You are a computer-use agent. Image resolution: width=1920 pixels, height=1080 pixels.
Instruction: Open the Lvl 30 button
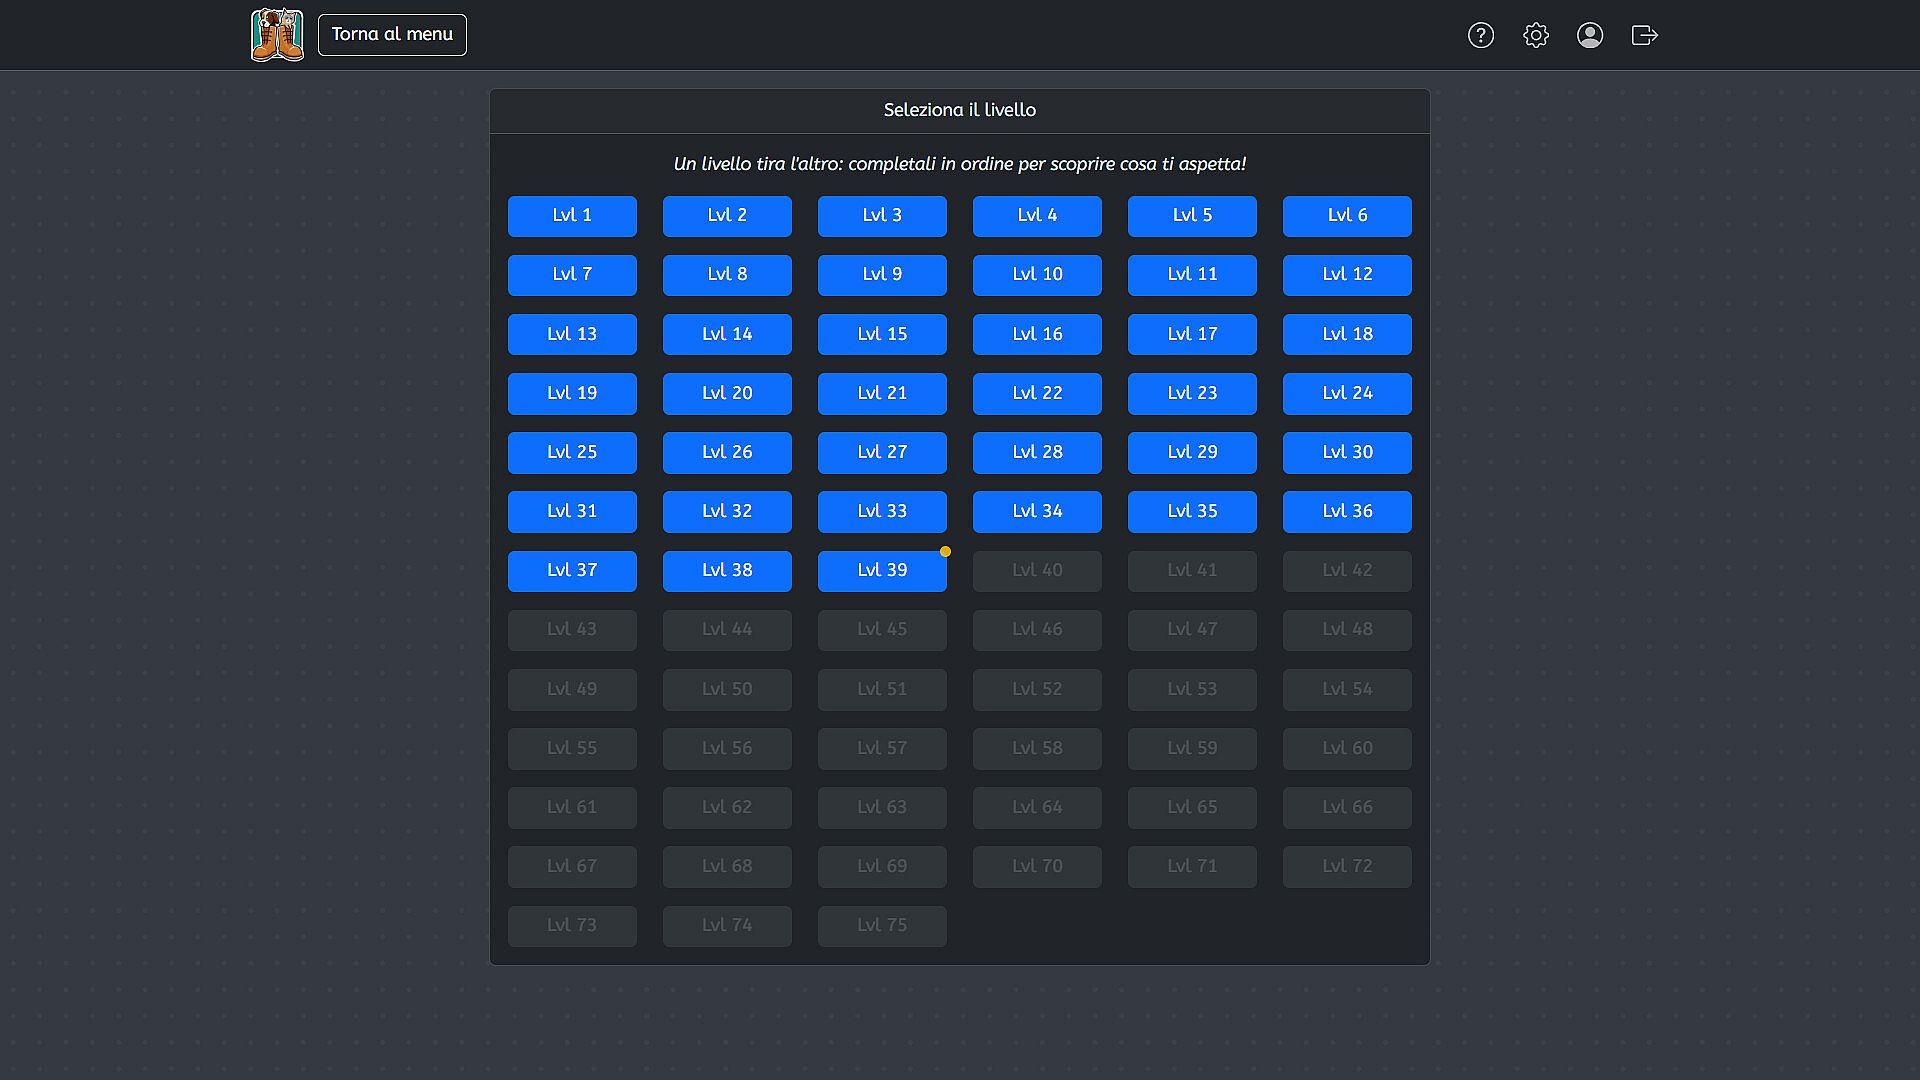click(x=1347, y=452)
